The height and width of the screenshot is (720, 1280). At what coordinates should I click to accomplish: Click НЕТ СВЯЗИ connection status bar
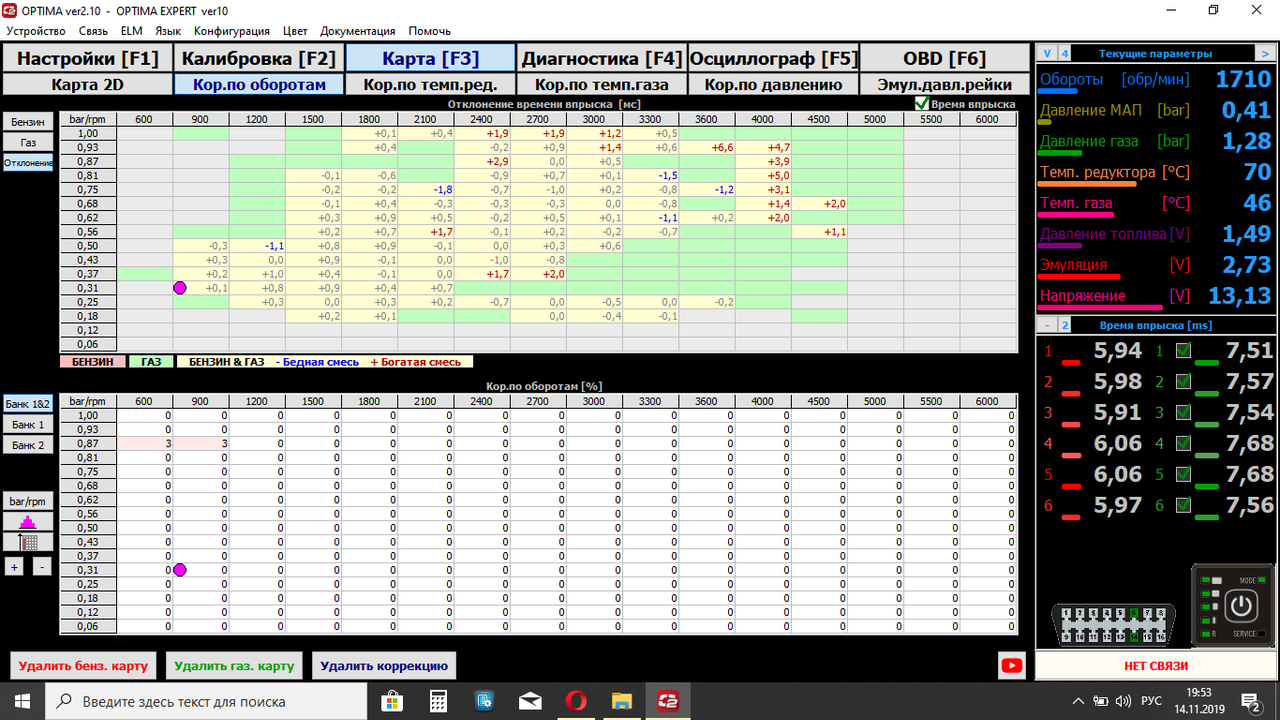click(x=1155, y=665)
